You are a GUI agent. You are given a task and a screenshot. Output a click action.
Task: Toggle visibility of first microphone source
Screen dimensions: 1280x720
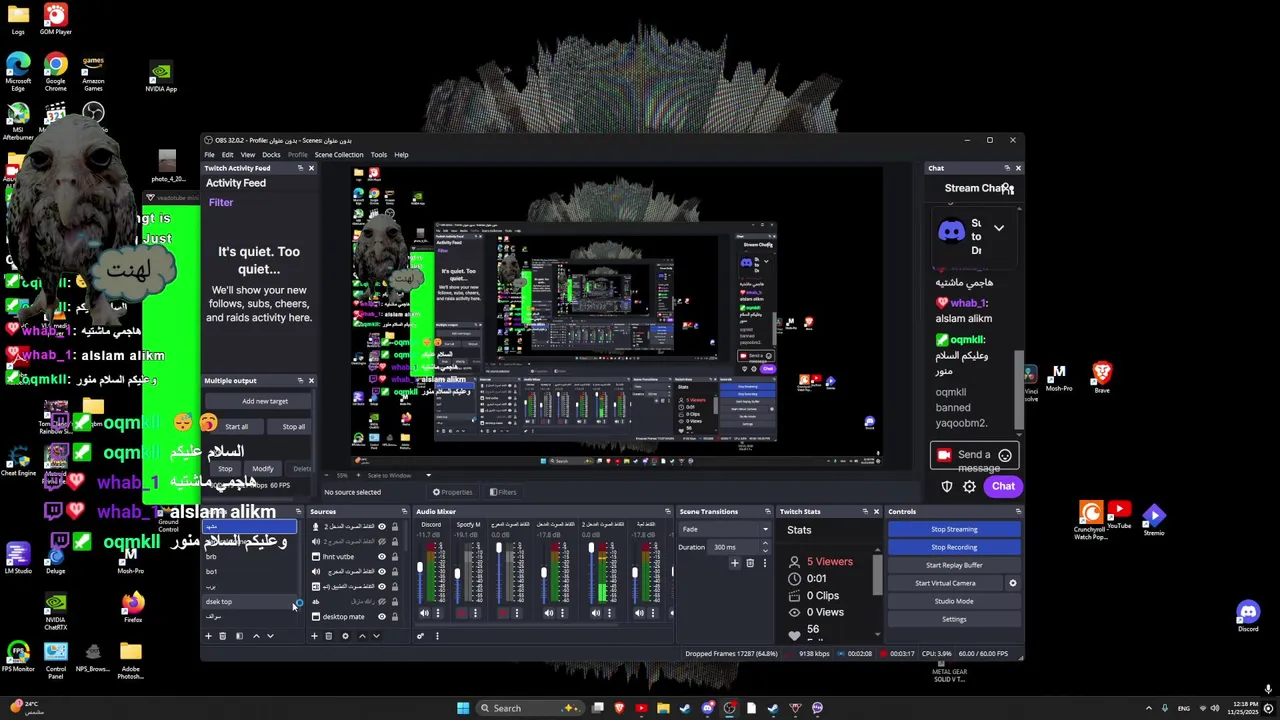click(381, 527)
